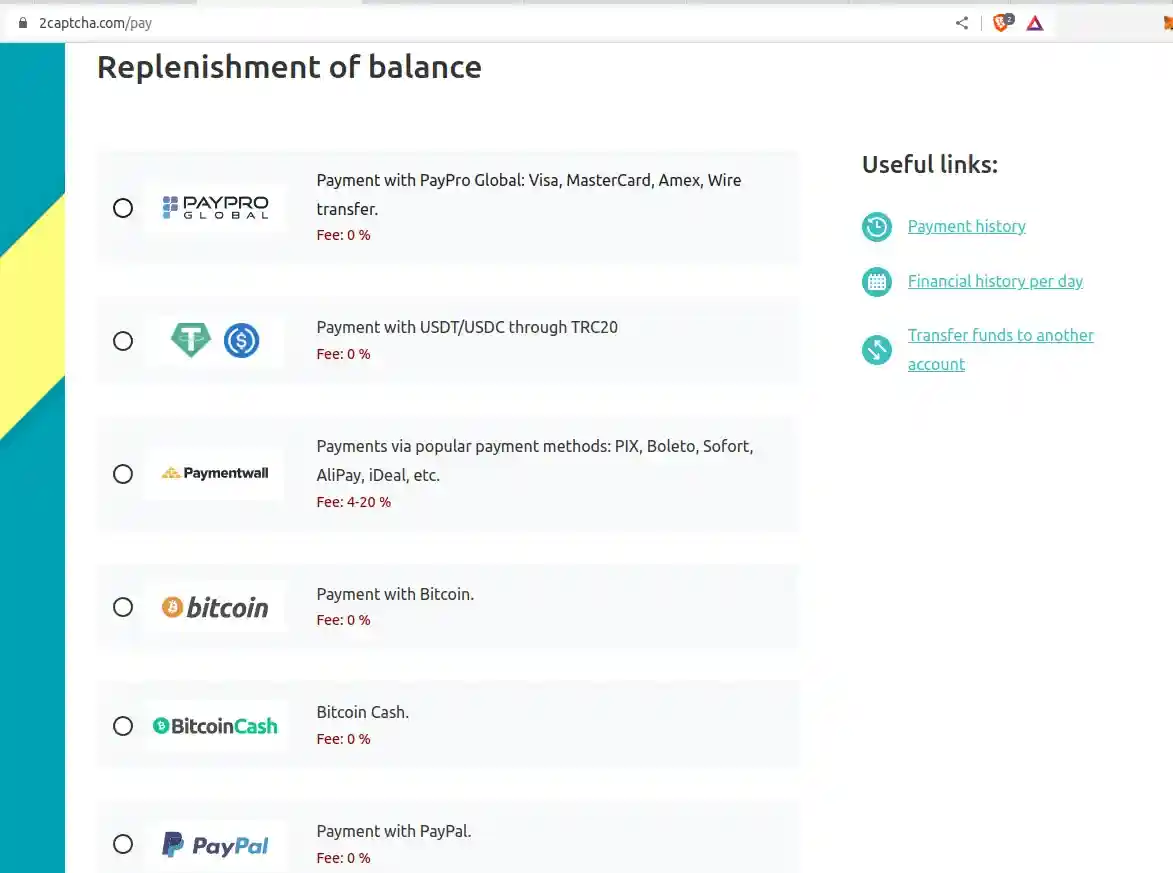
Task: Select the USDT/USDC through TRC20 option
Action: (122, 341)
